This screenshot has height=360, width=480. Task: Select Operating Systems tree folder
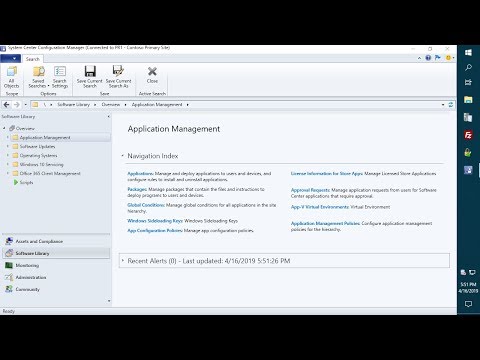click(x=38, y=155)
